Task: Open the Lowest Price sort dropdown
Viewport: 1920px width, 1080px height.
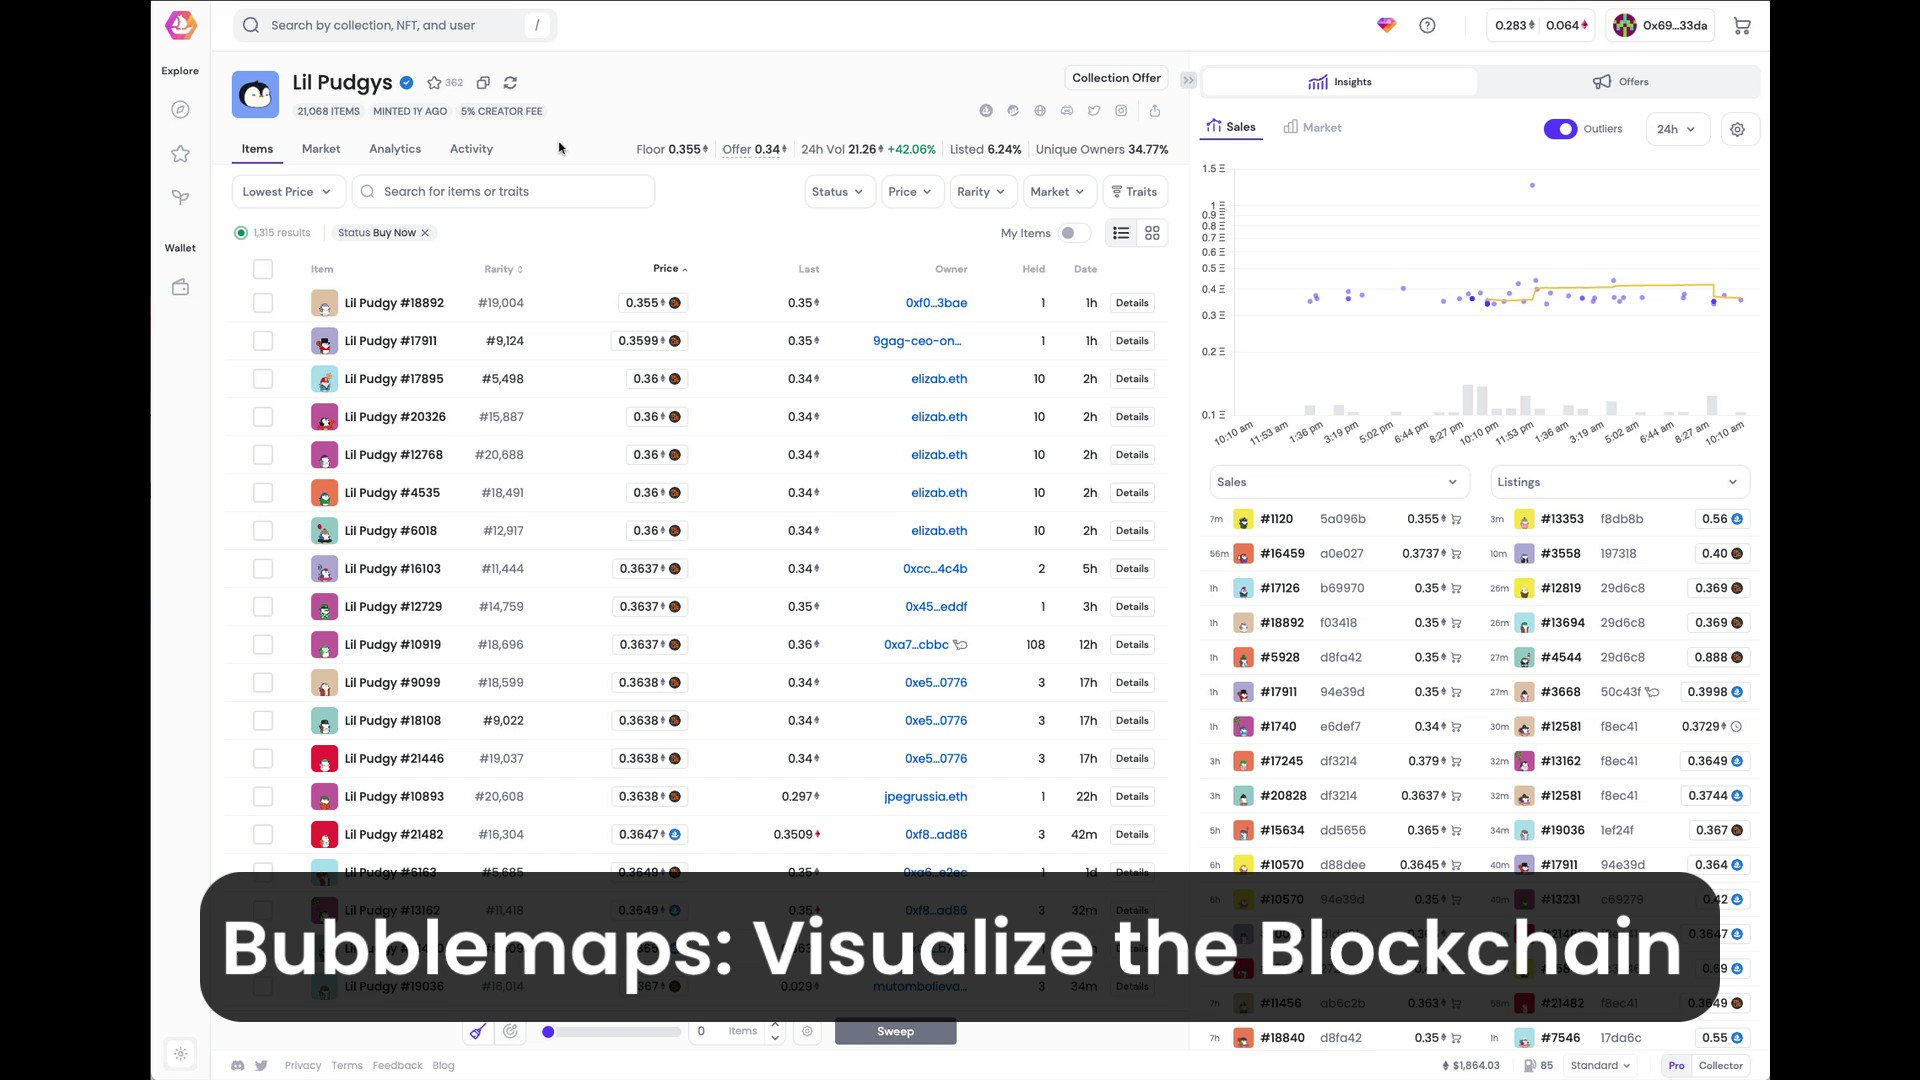Action: click(x=287, y=191)
